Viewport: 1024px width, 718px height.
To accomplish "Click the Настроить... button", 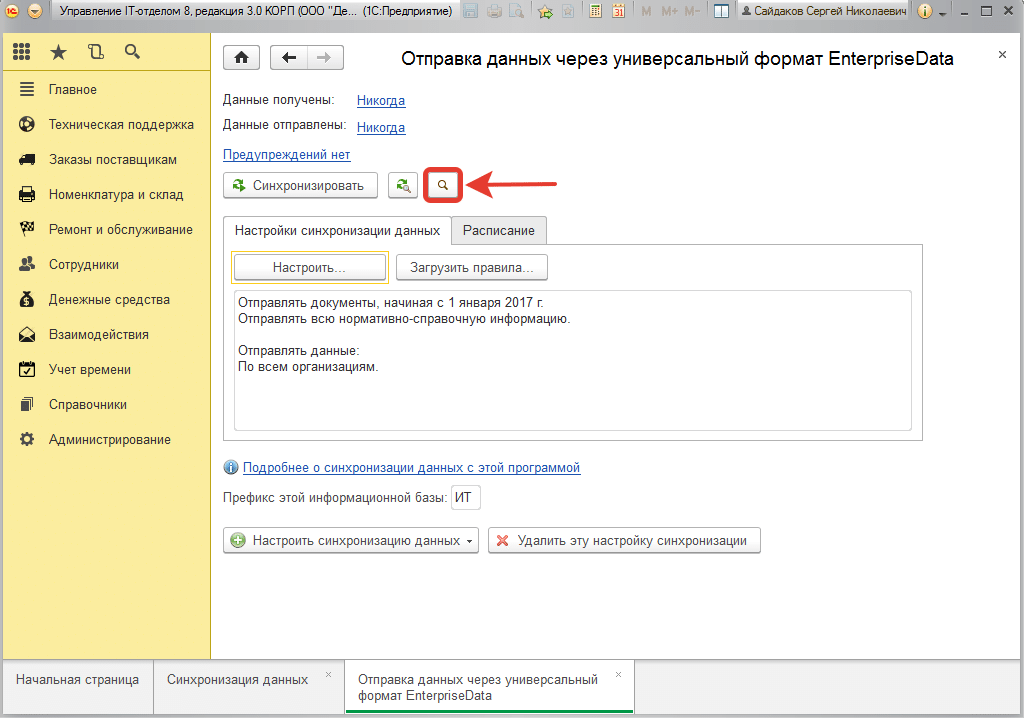I will [310, 267].
